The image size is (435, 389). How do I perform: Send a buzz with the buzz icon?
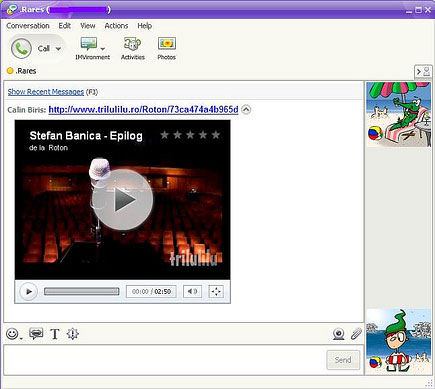point(72,334)
